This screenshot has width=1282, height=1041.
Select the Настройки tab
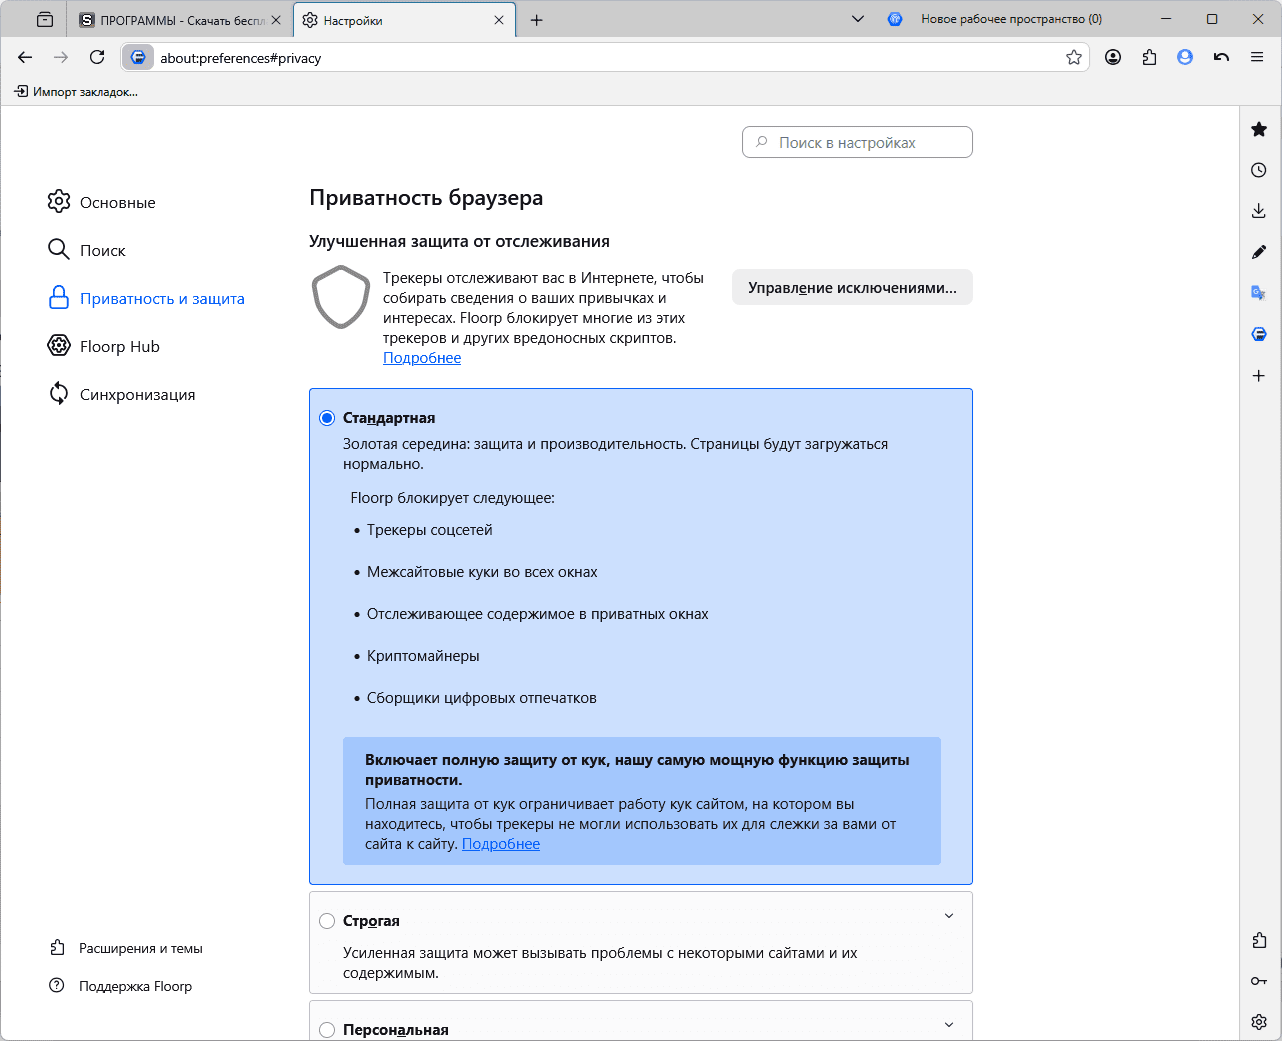point(405,20)
